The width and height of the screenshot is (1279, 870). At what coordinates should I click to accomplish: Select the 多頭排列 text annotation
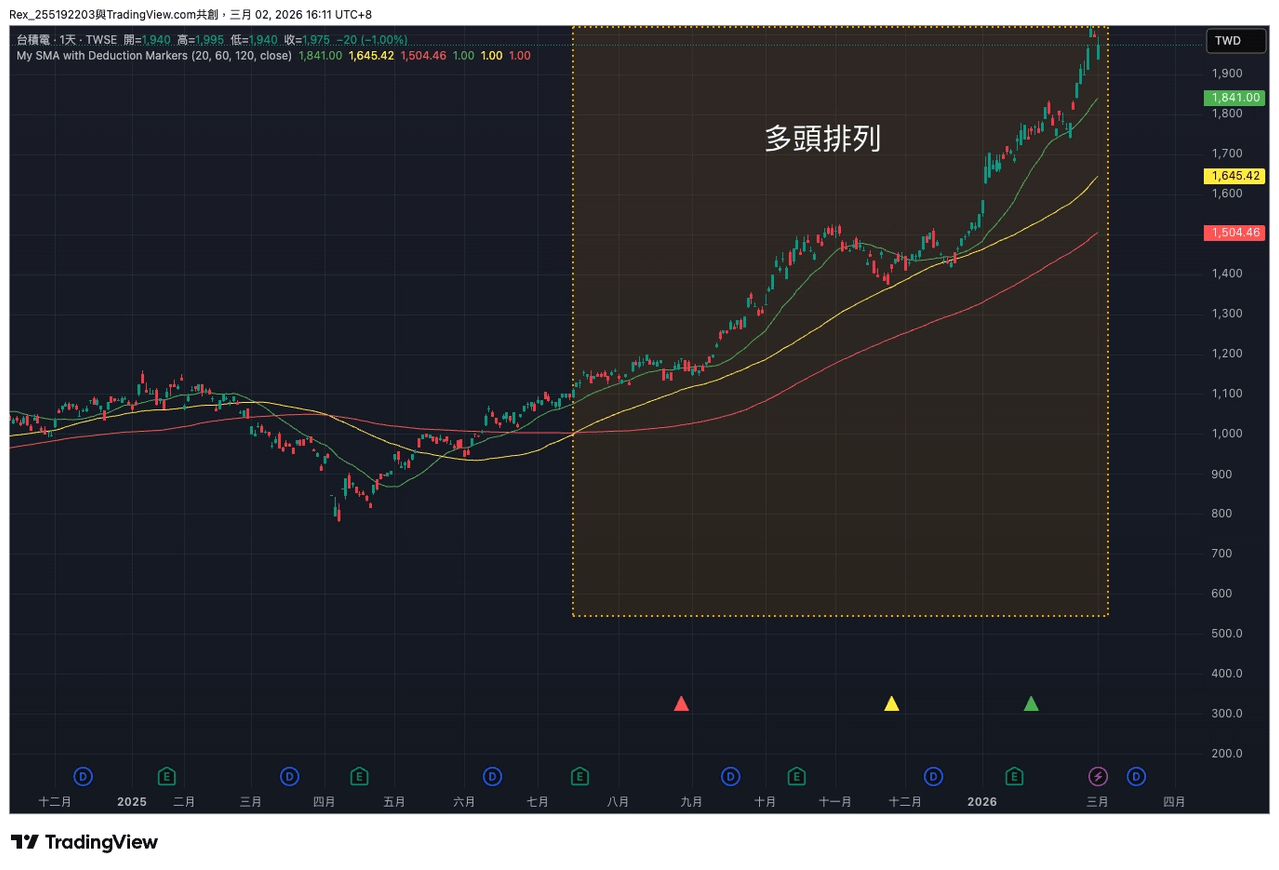click(822, 139)
